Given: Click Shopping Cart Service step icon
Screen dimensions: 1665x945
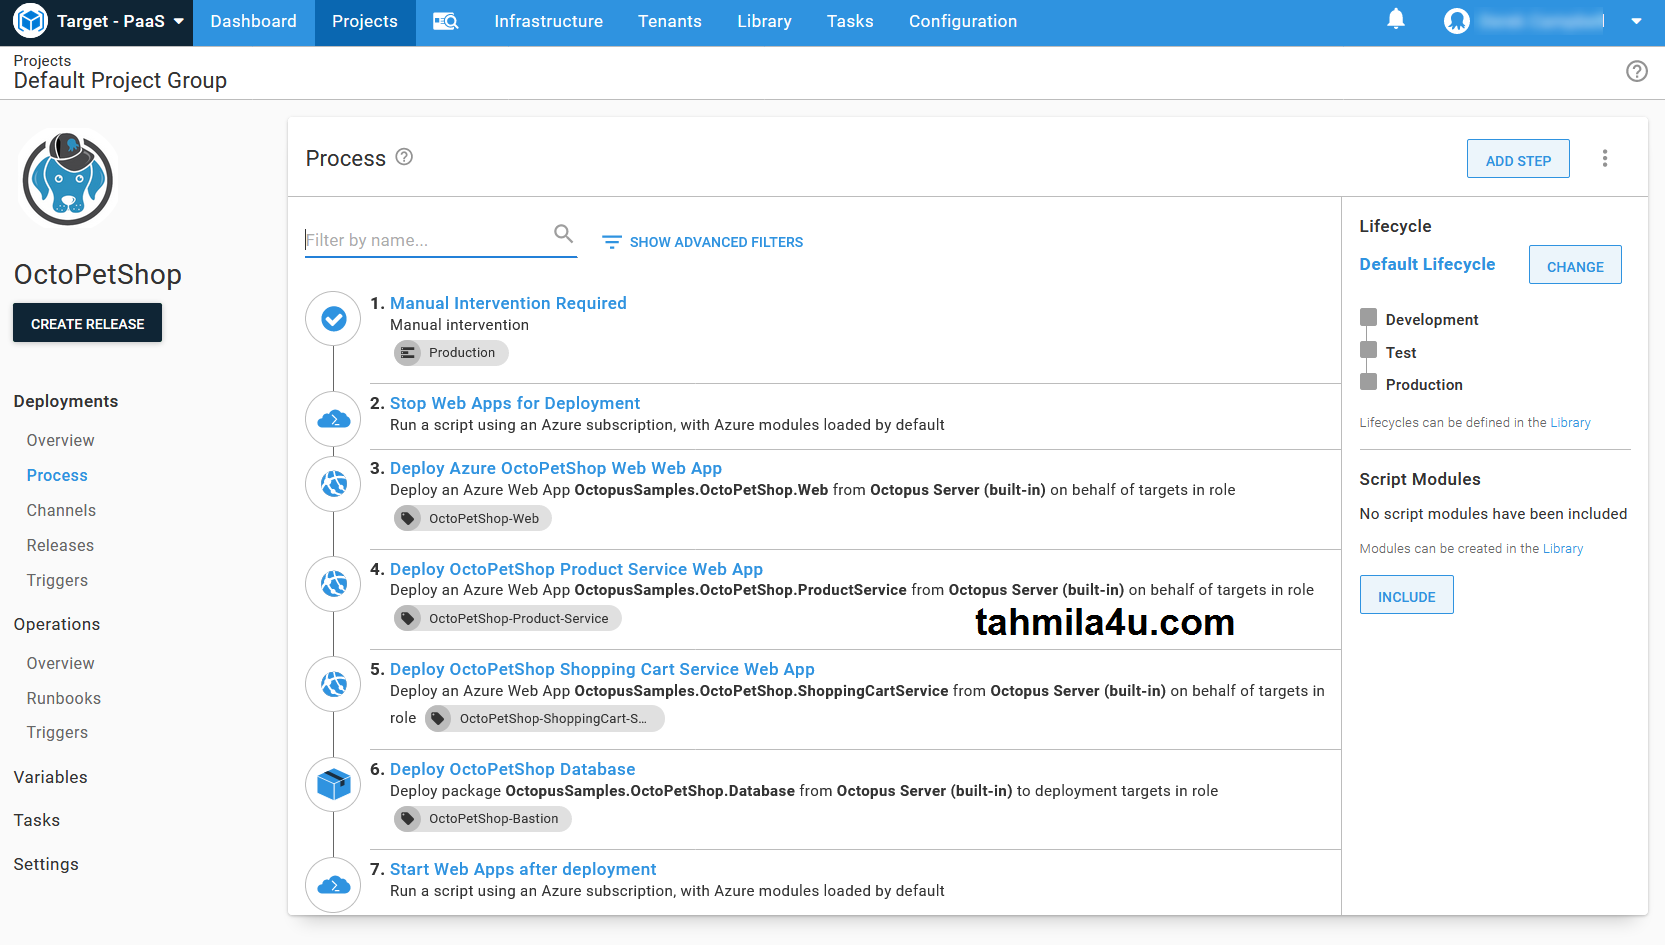Looking at the screenshot, I should [x=333, y=684].
